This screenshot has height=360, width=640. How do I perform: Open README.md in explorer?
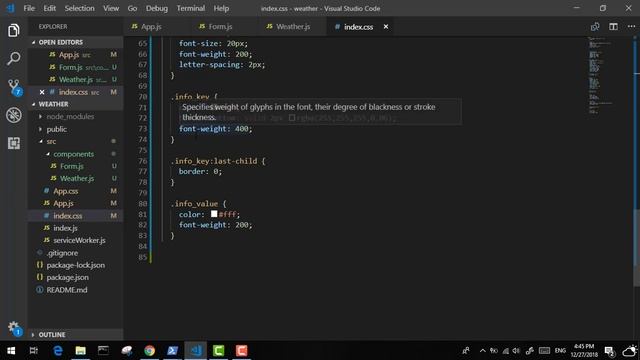click(x=67, y=290)
